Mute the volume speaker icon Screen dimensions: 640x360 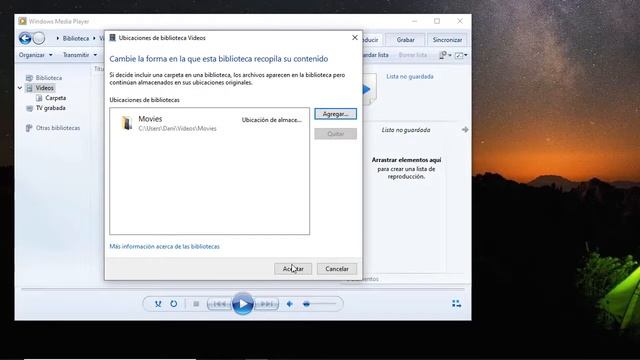[x=289, y=304]
